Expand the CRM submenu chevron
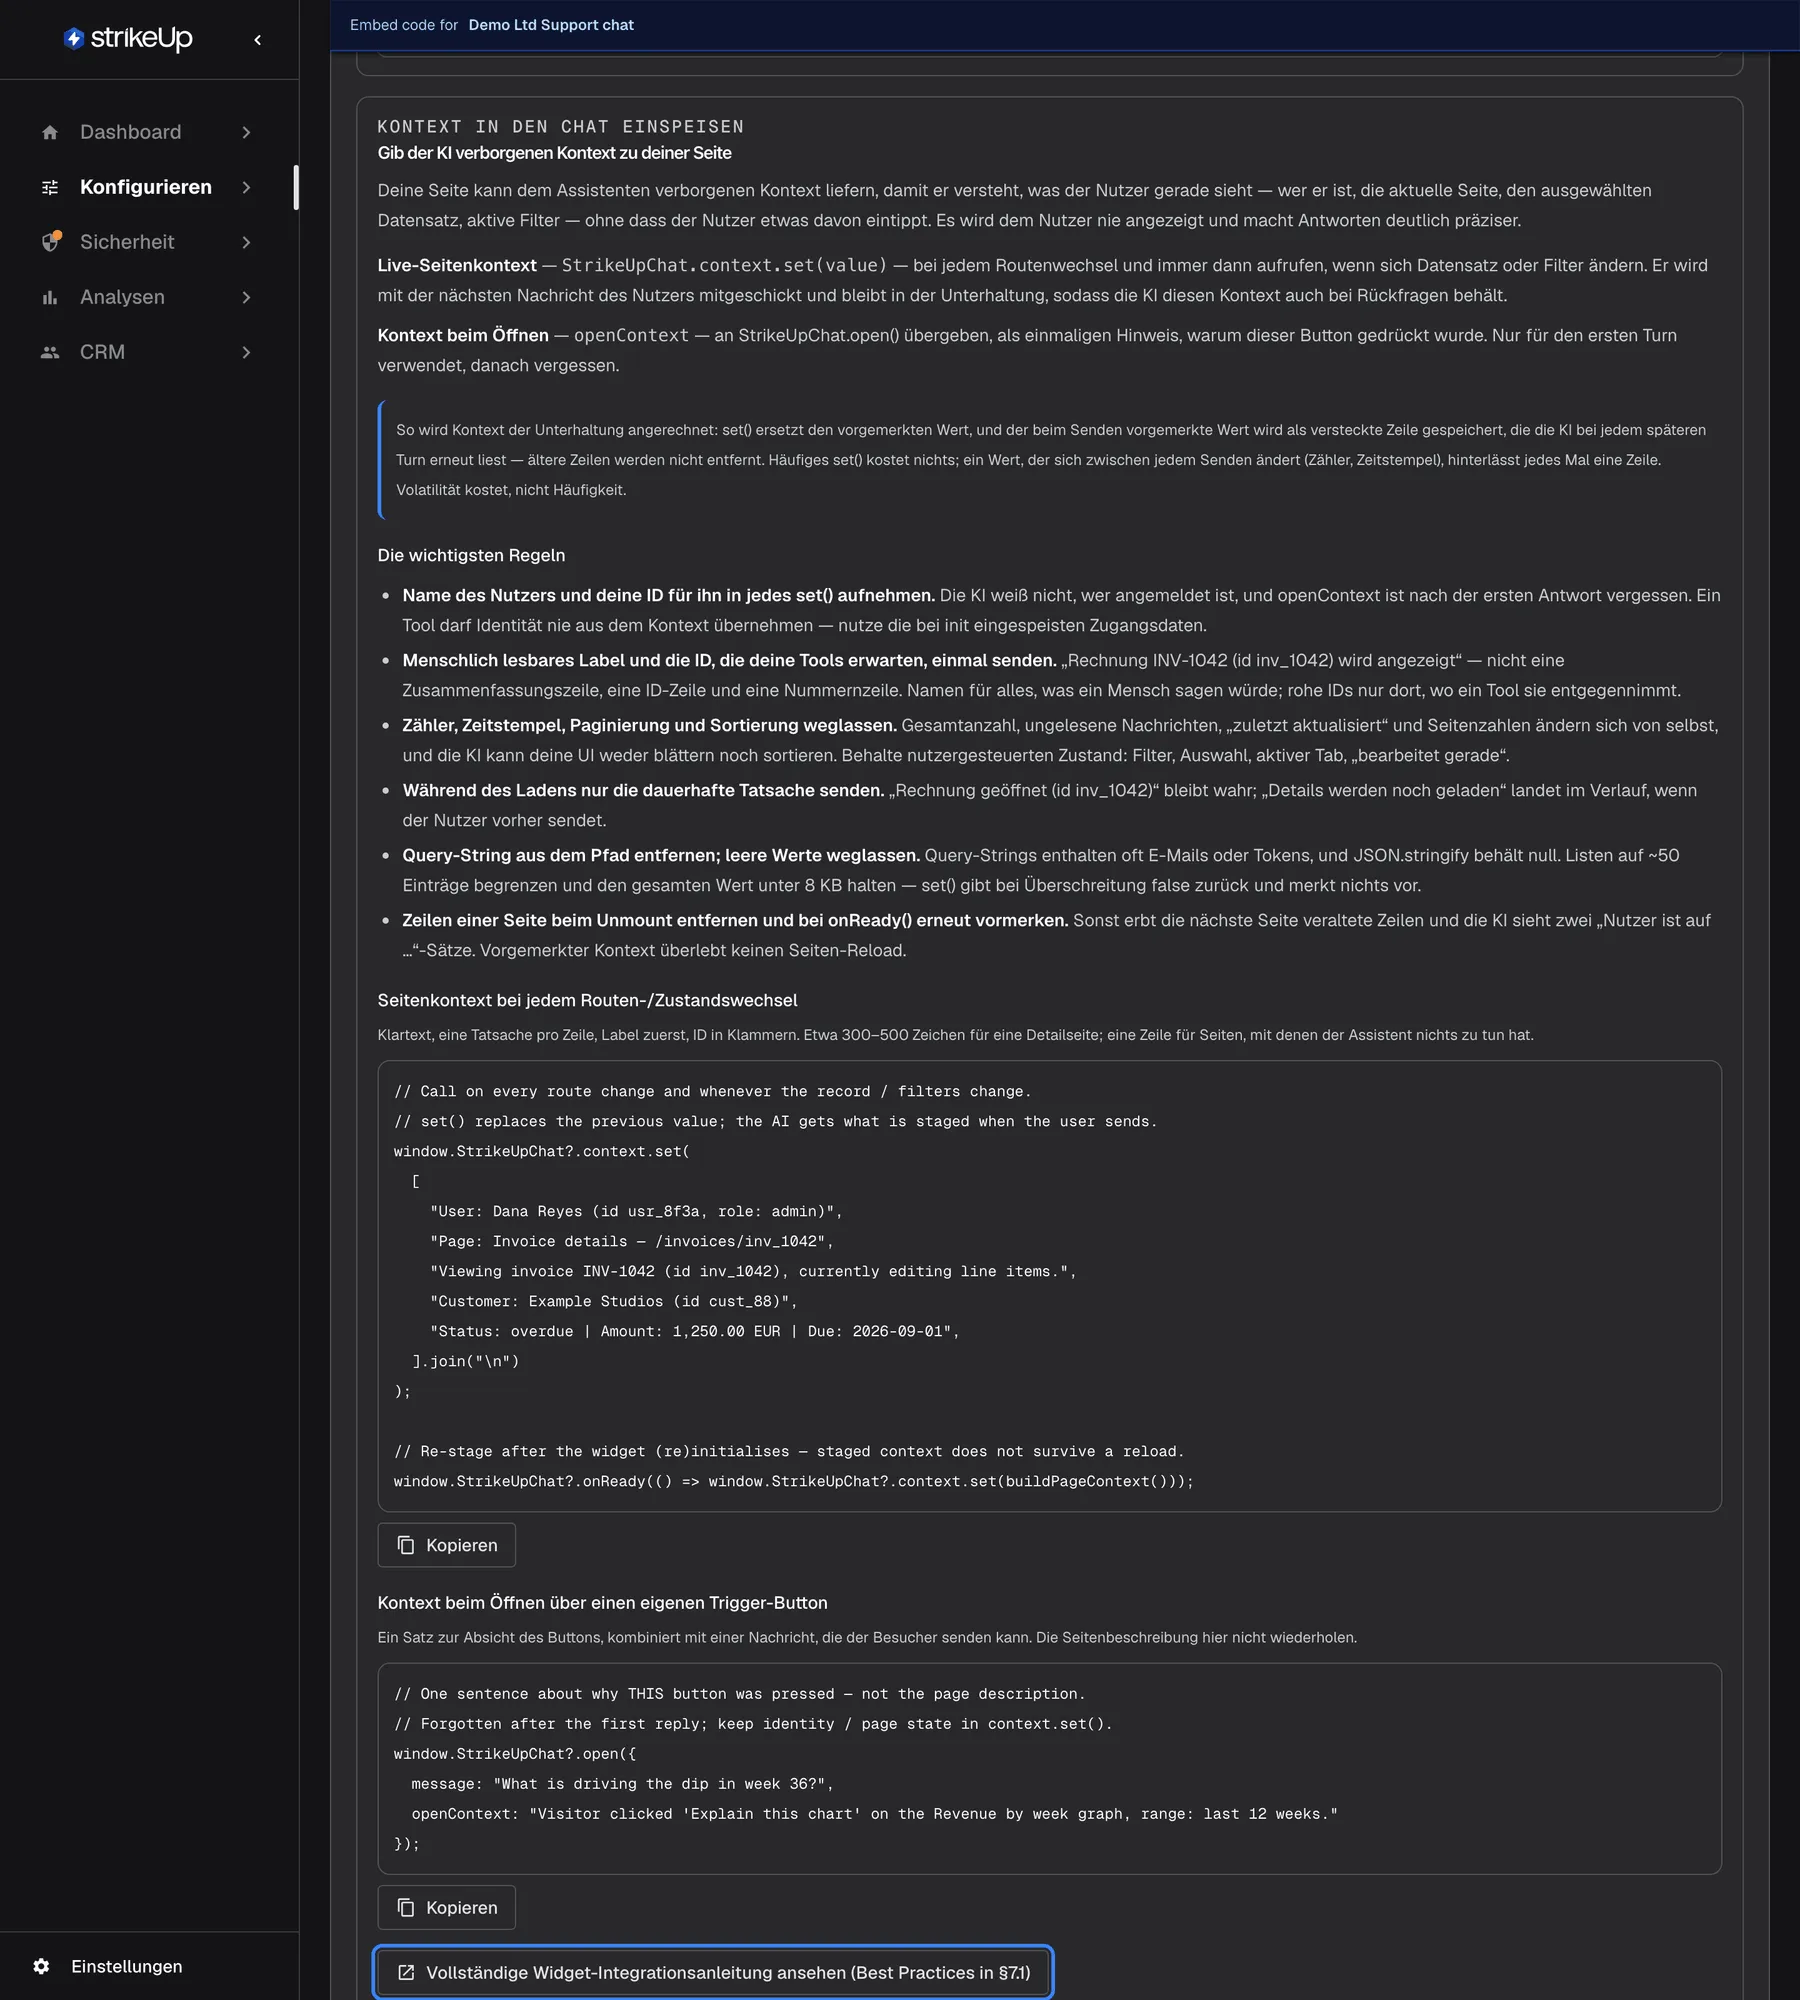 click(x=246, y=352)
